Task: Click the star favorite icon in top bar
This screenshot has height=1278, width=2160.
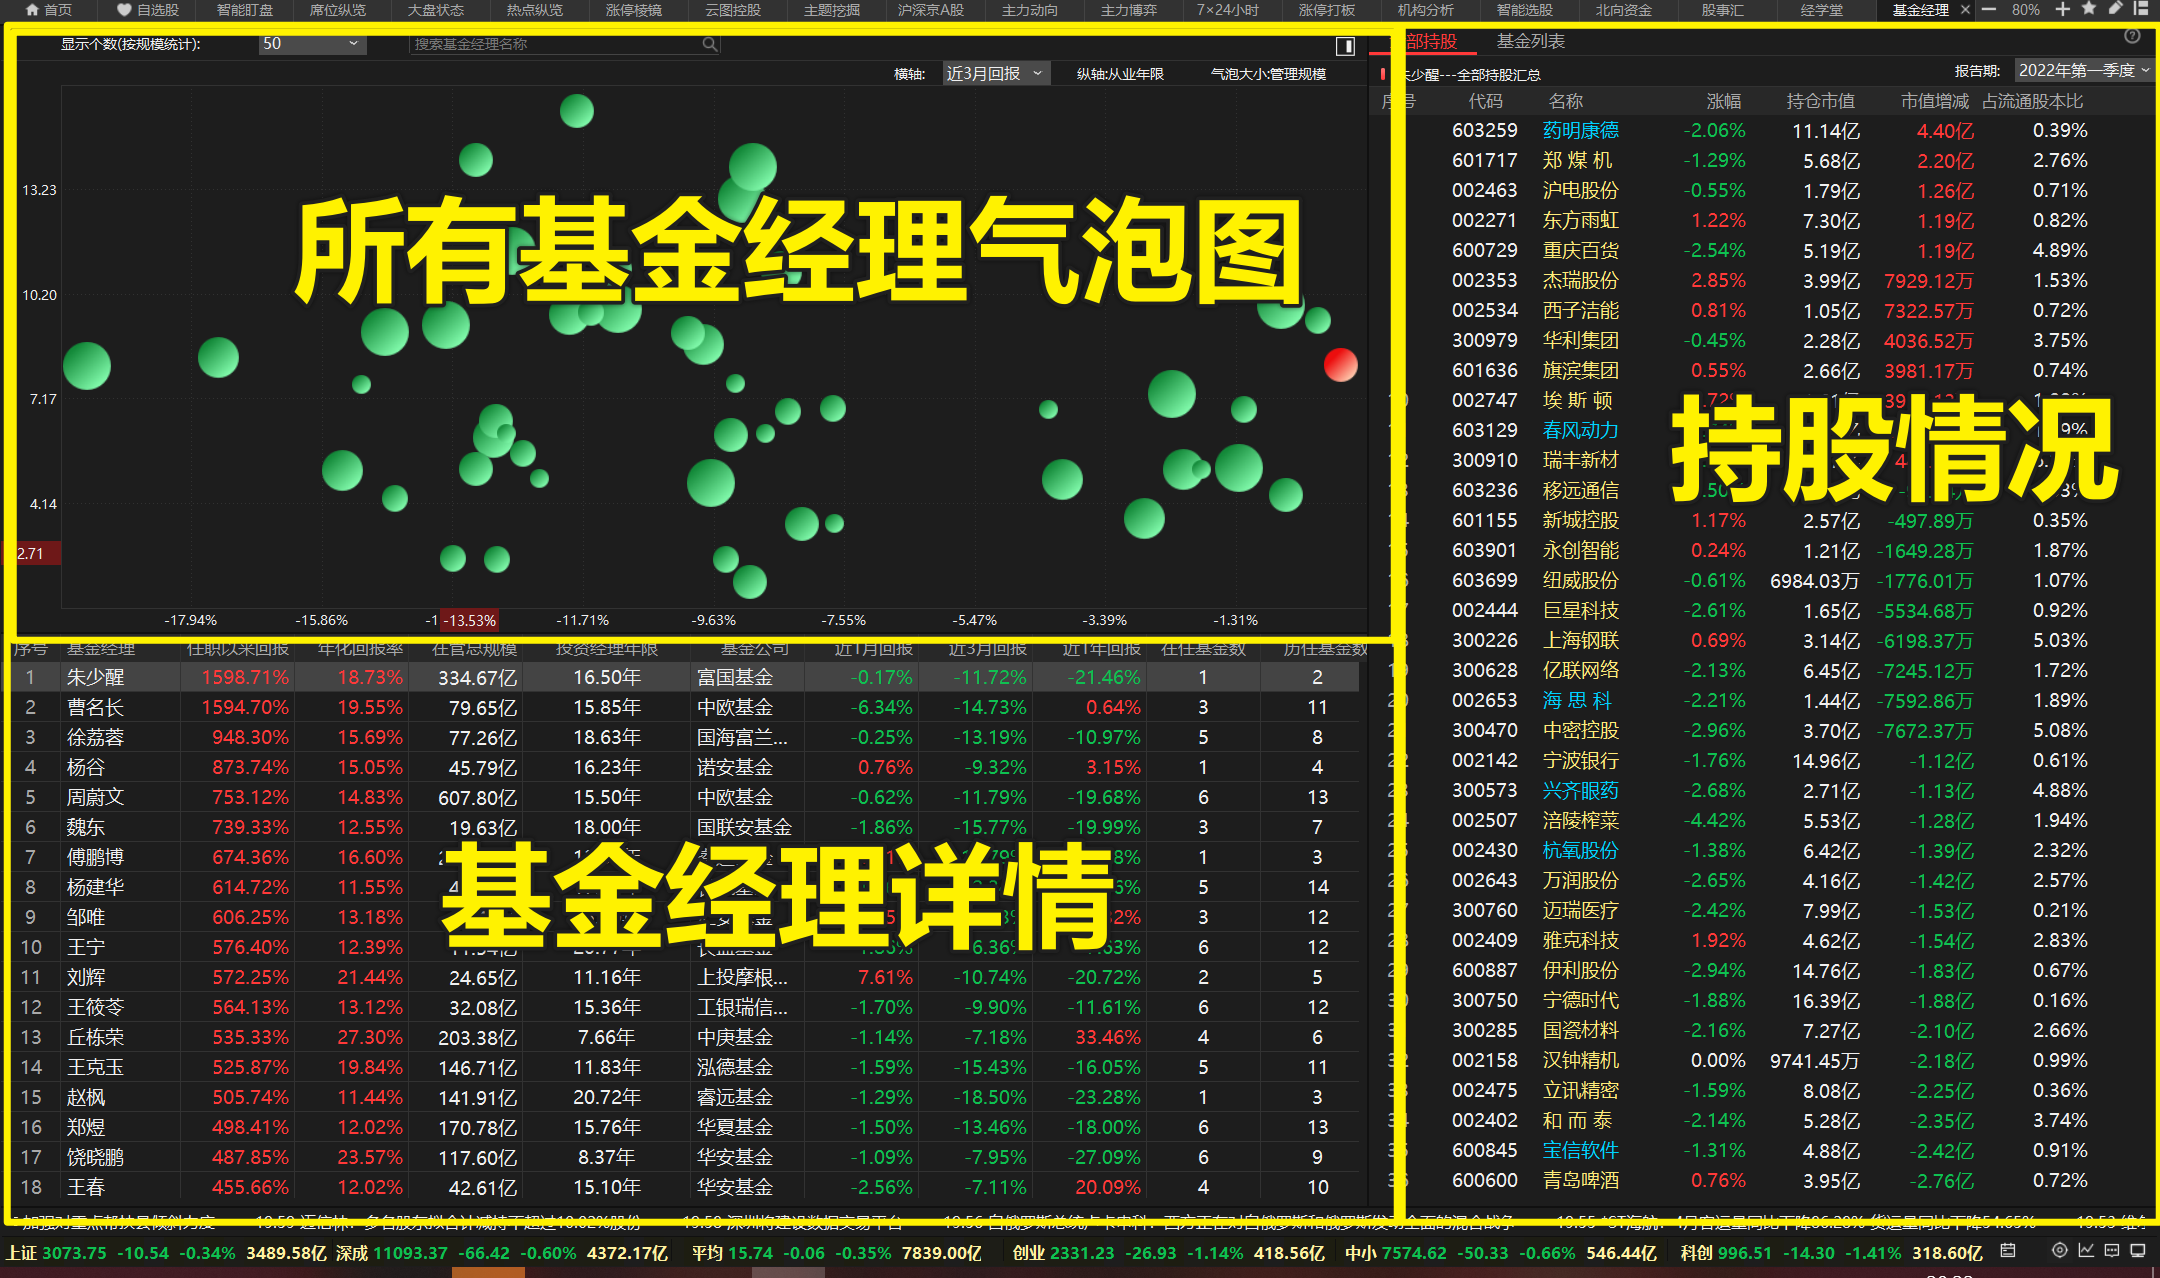Action: tap(2089, 8)
